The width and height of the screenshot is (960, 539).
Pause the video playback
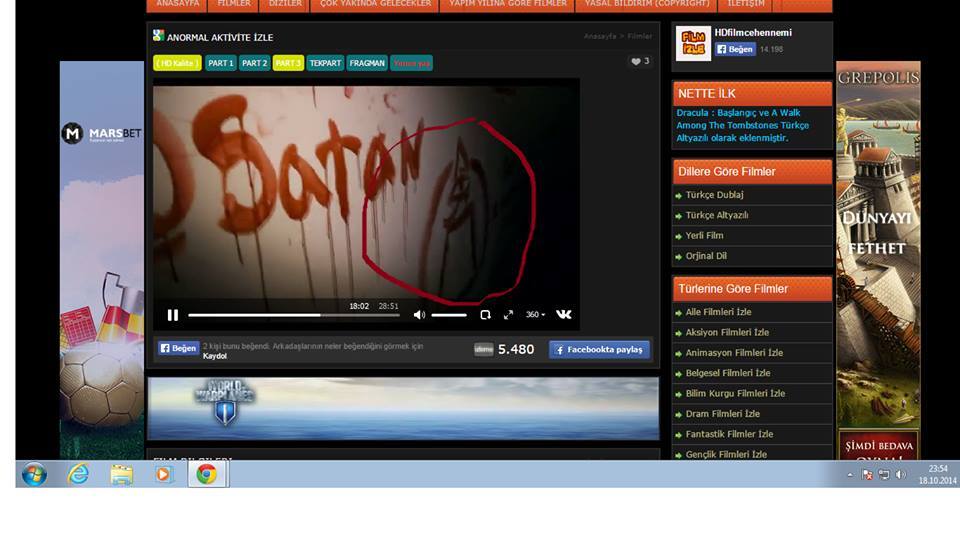coord(173,315)
